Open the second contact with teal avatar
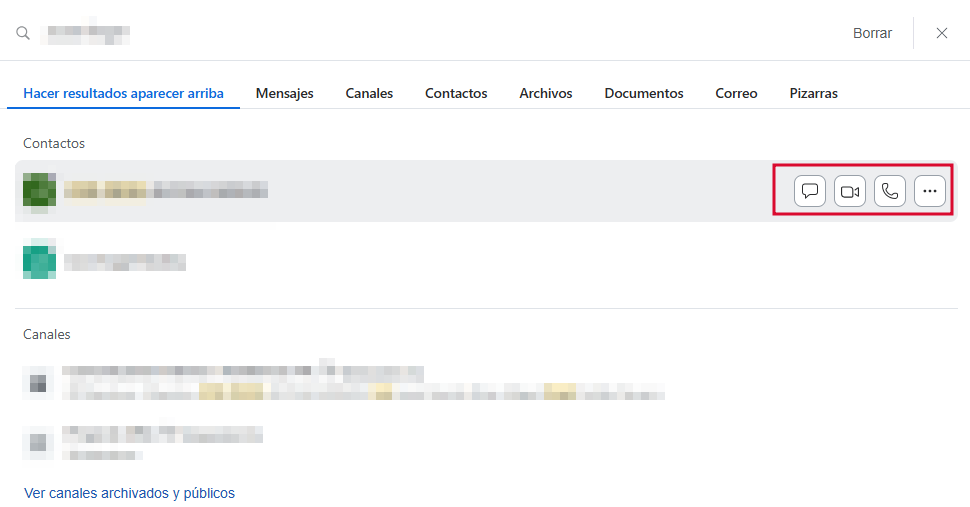Screen dimensions: 970x507 coord(125,262)
